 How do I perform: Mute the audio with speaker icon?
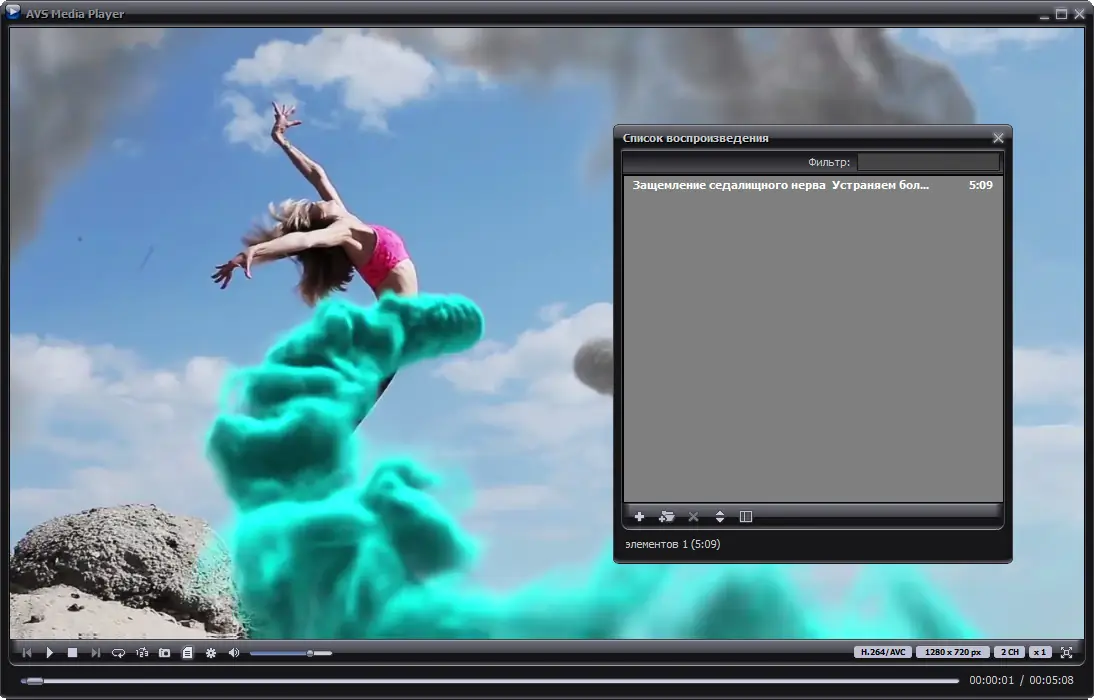coord(234,653)
